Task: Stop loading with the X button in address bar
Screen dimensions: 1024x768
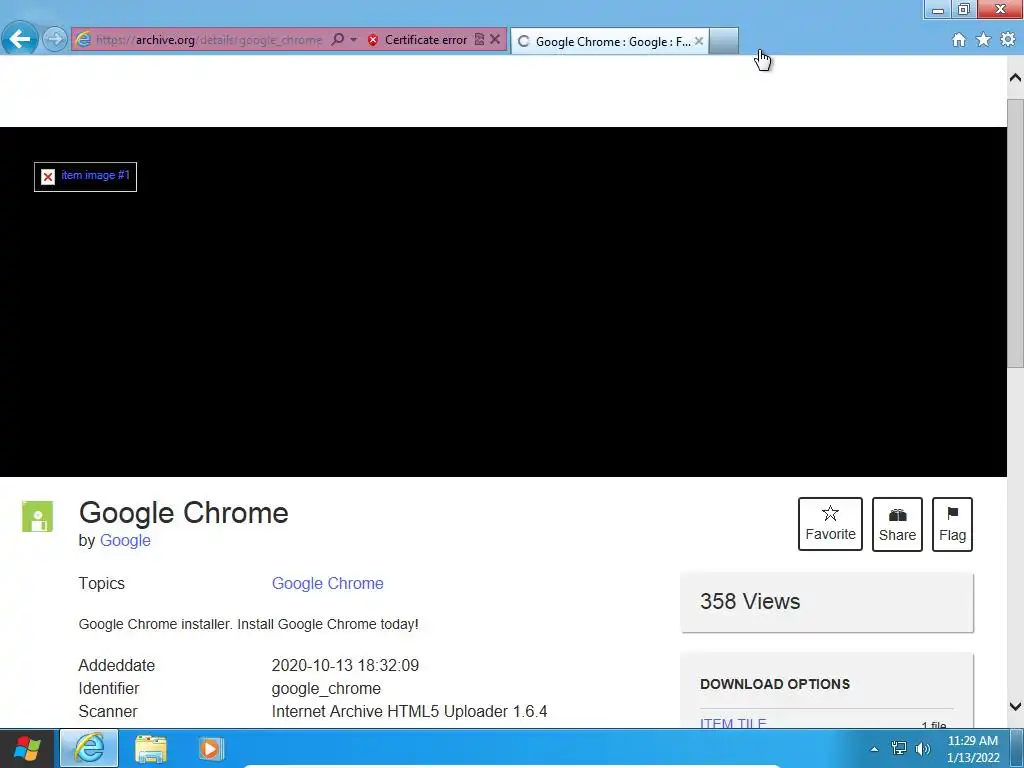Action: coord(495,40)
